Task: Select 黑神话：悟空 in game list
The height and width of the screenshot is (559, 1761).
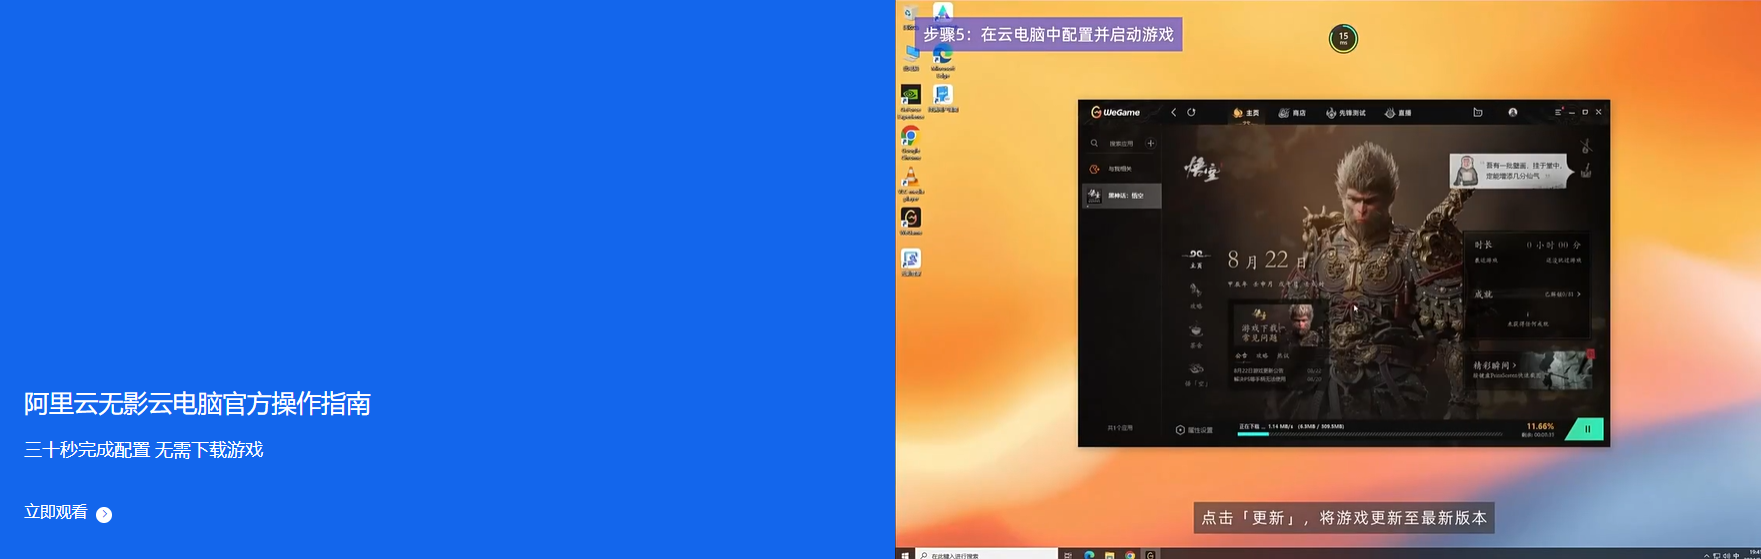Action: coord(1121,196)
